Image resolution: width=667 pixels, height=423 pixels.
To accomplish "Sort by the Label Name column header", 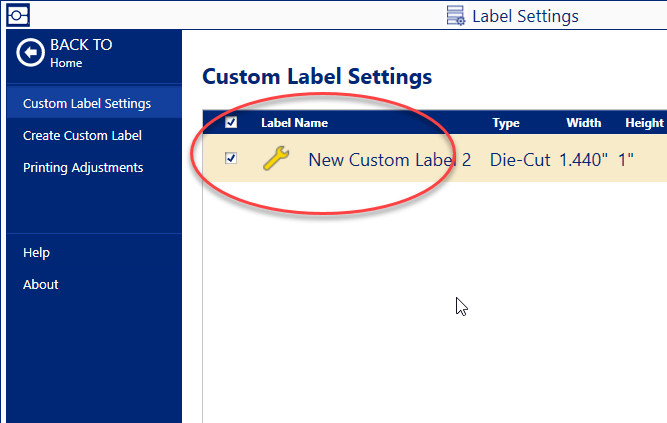I will click(294, 123).
